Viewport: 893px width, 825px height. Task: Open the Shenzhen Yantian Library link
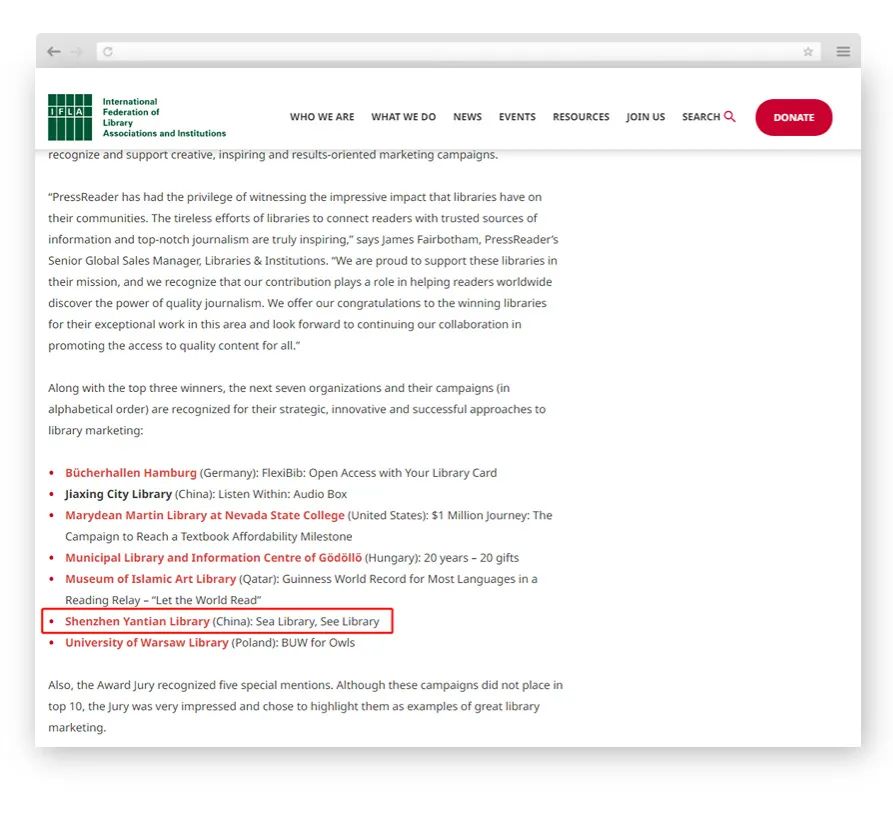137,622
